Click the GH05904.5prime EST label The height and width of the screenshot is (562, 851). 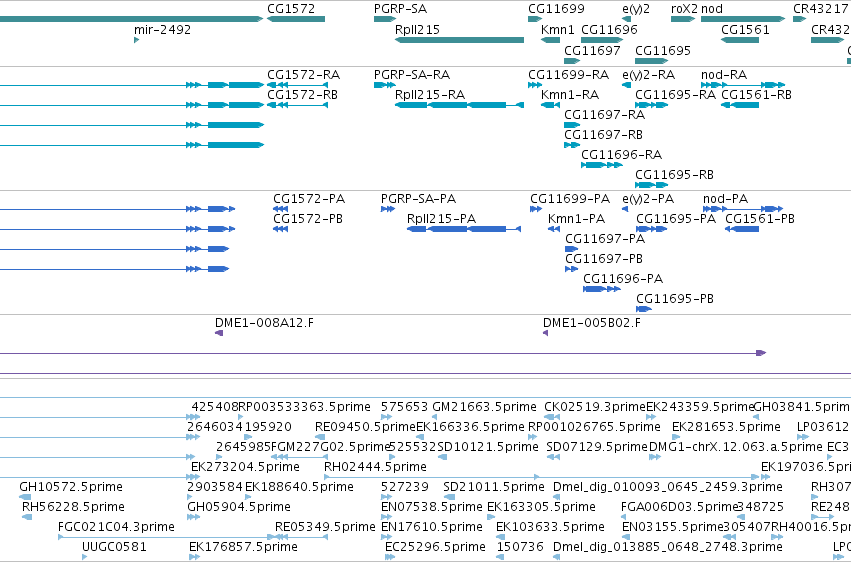[x=239, y=507]
